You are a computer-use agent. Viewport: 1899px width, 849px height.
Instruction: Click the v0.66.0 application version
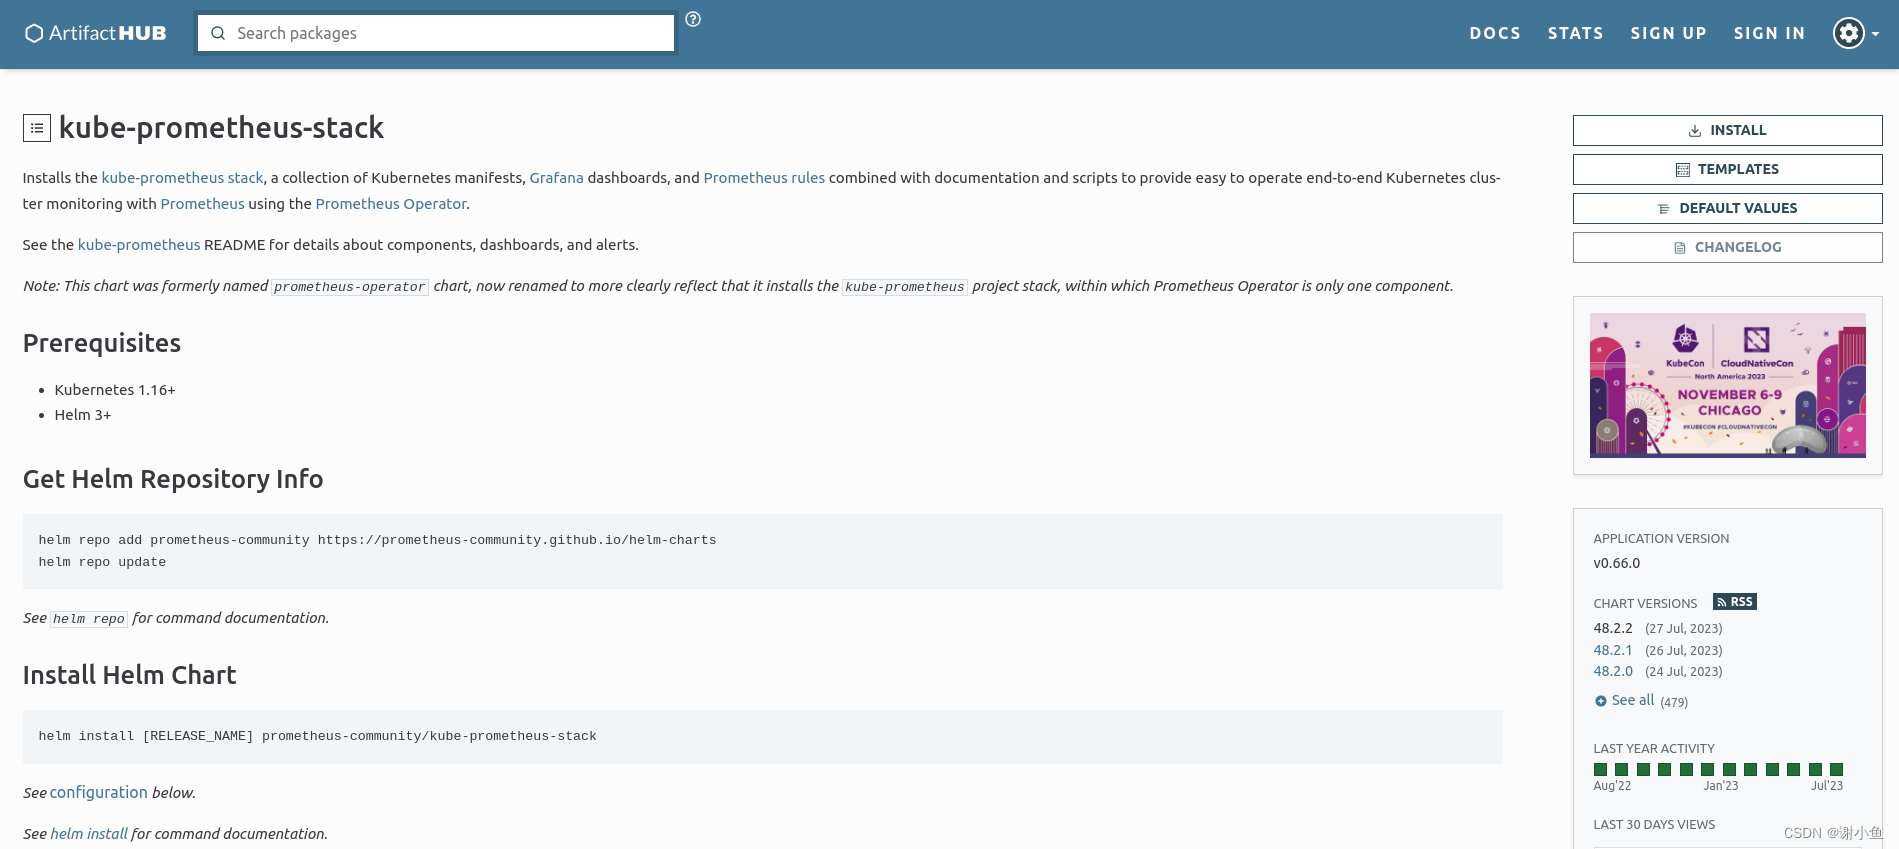coord(1616,563)
